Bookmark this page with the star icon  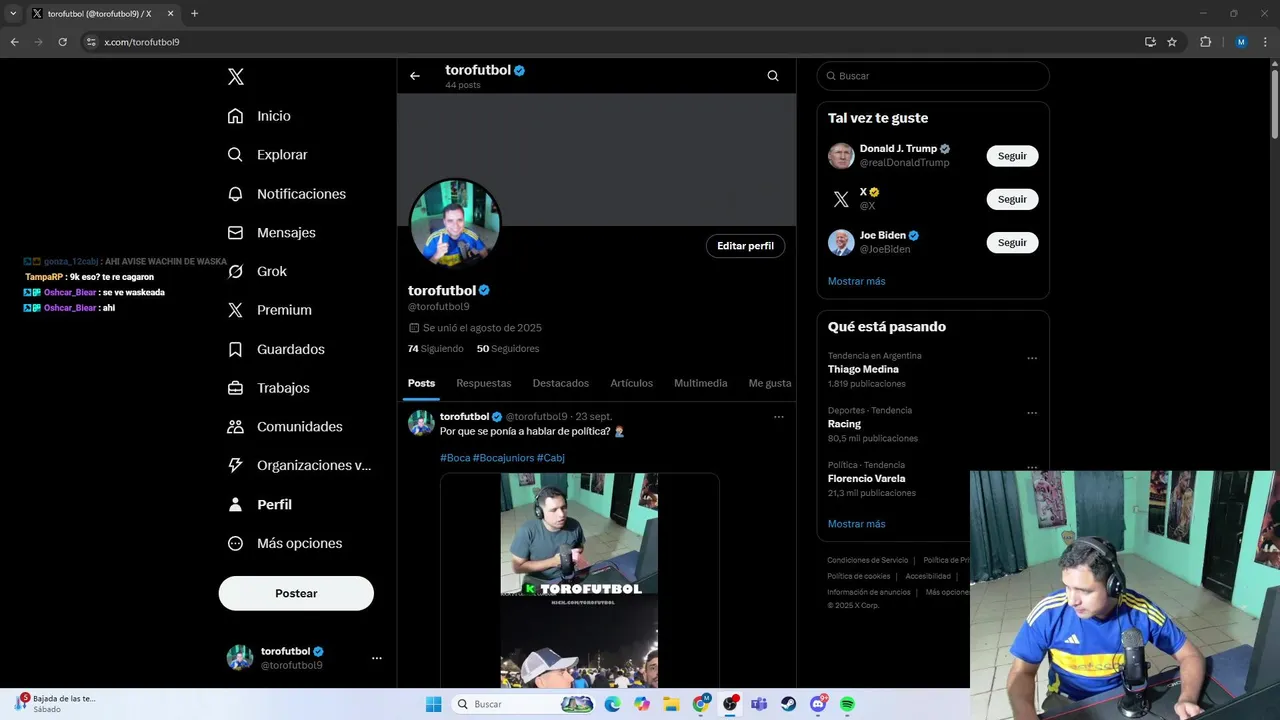[1172, 42]
